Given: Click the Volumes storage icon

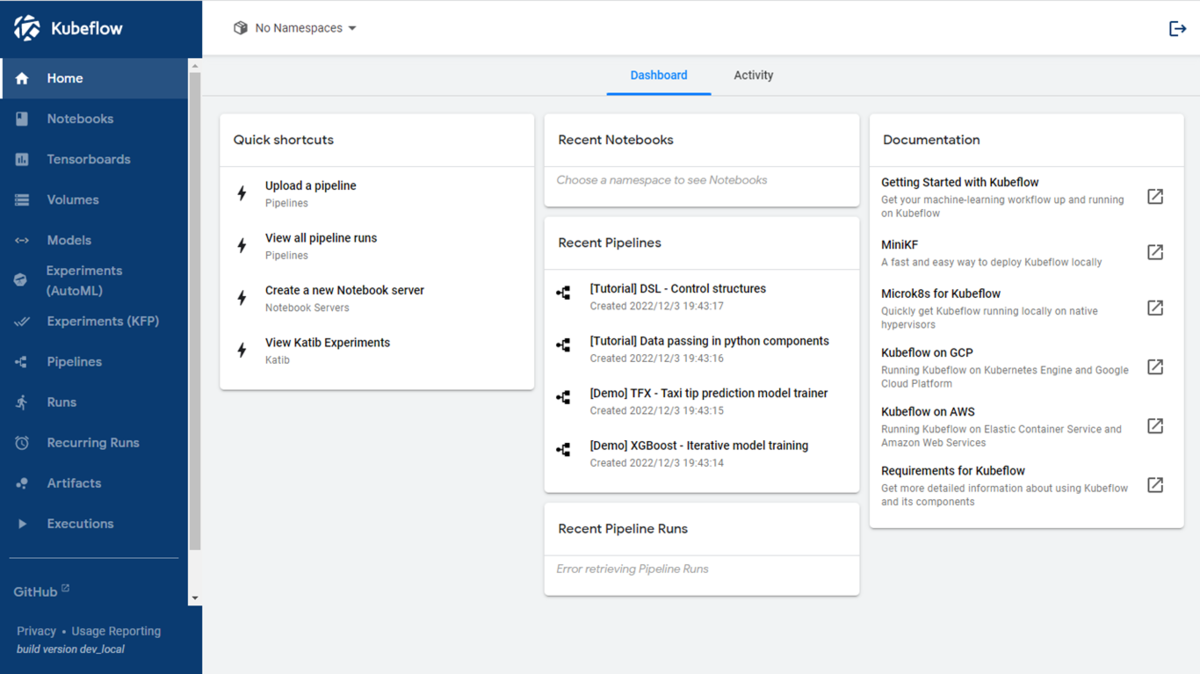Looking at the screenshot, I should pyautogui.click(x=22, y=200).
